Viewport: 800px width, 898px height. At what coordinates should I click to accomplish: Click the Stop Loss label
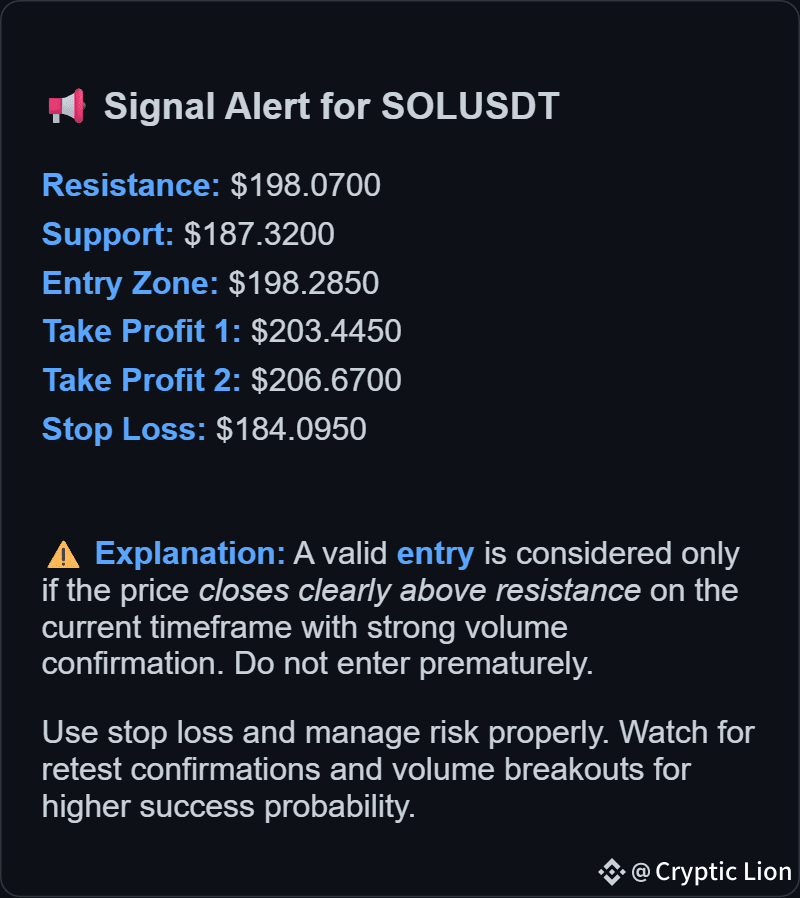click(x=124, y=429)
